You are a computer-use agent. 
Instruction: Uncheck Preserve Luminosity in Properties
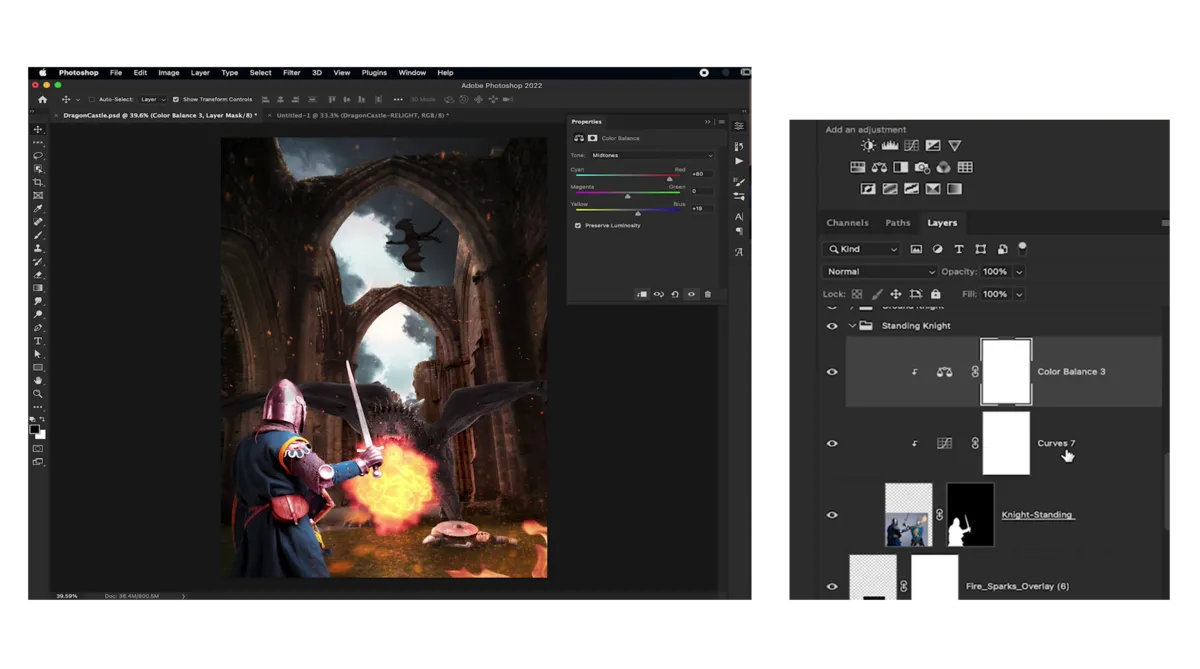pos(578,225)
